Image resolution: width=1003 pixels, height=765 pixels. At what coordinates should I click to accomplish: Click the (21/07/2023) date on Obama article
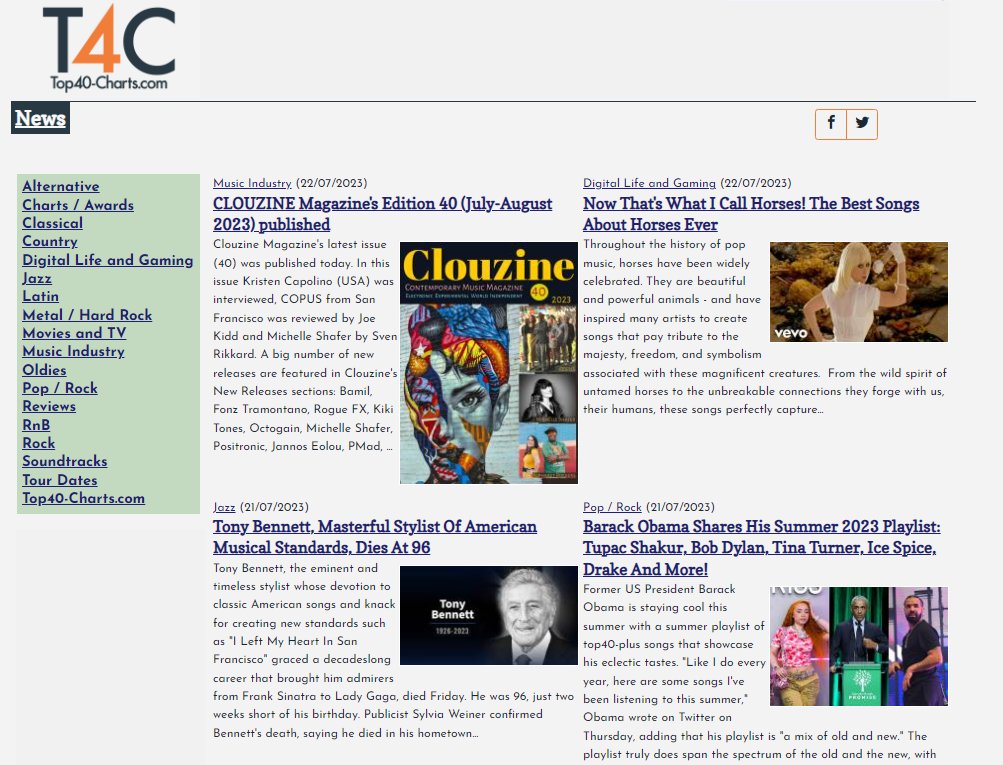tap(680, 507)
